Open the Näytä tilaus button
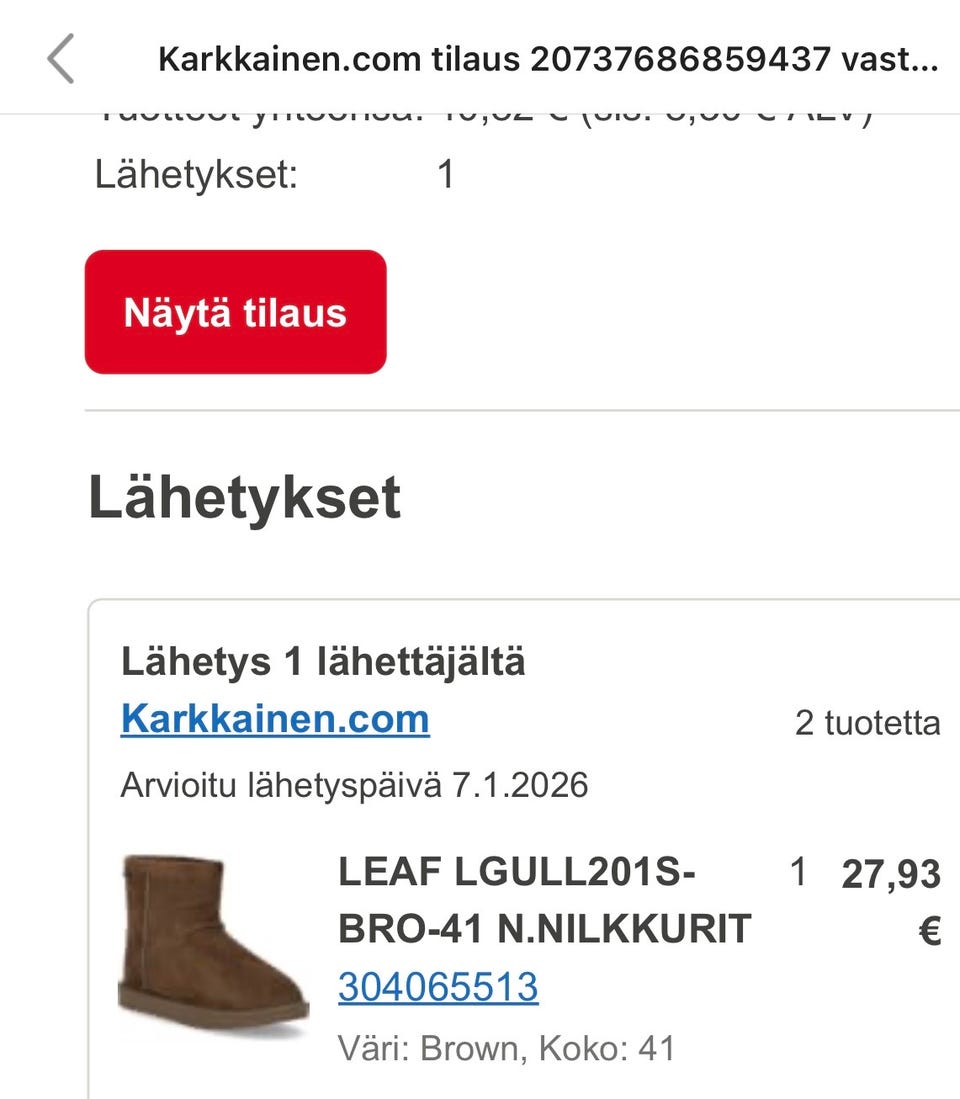 click(235, 312)
